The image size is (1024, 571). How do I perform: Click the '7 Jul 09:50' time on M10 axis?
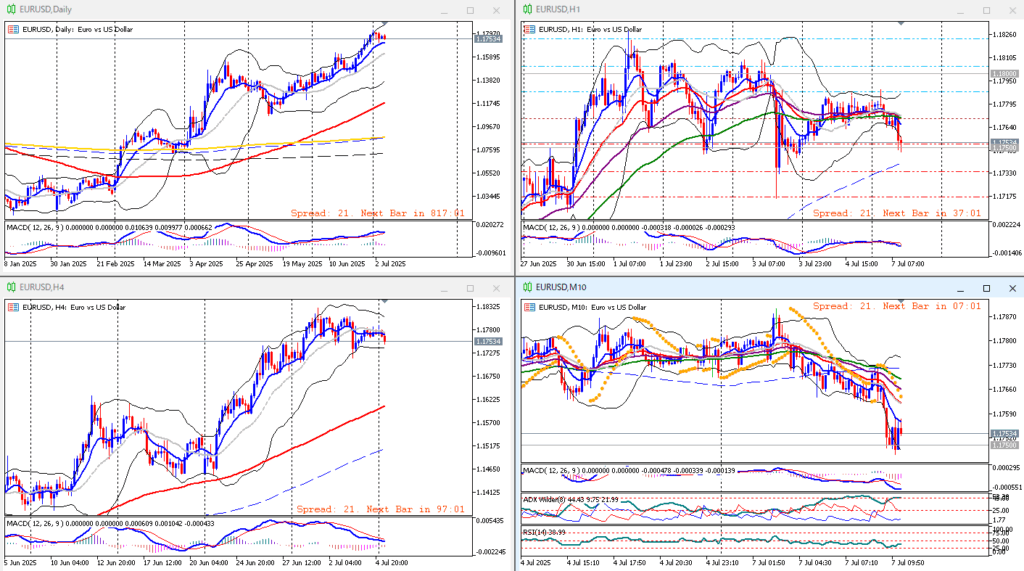(x=908, y=562)
